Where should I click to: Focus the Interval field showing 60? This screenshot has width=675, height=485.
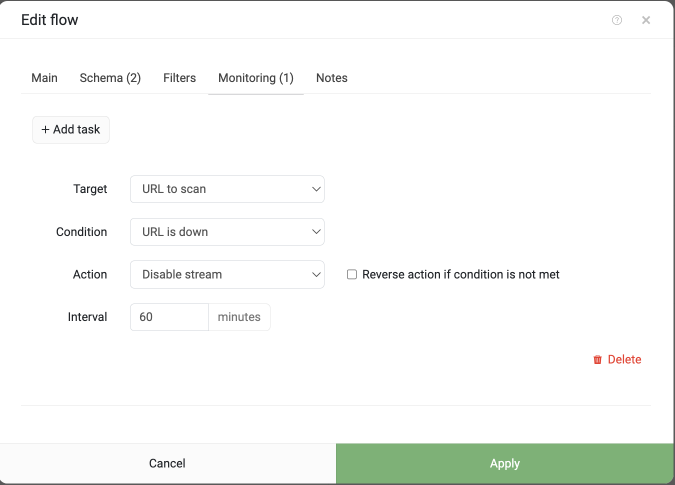pyautogui.click(x=169, y=317)
